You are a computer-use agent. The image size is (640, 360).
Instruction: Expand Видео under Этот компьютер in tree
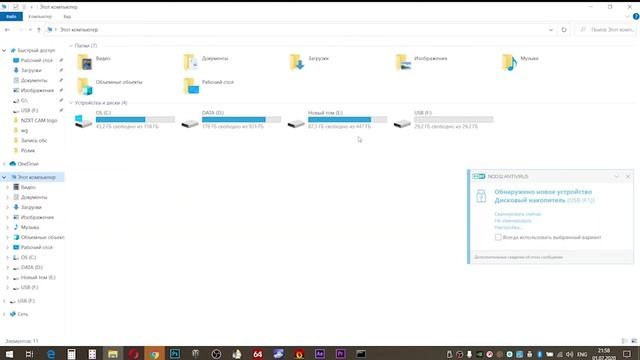pos(7,187)
